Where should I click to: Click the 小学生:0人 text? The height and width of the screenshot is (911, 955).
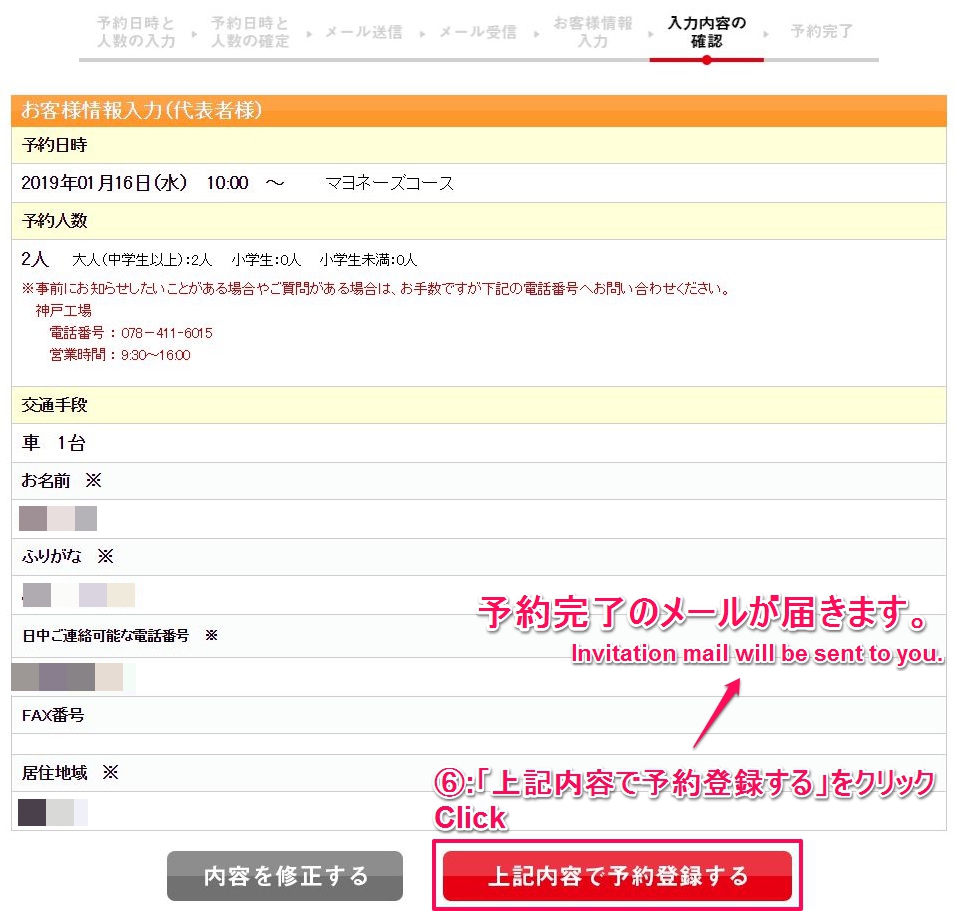pos(266,260)
